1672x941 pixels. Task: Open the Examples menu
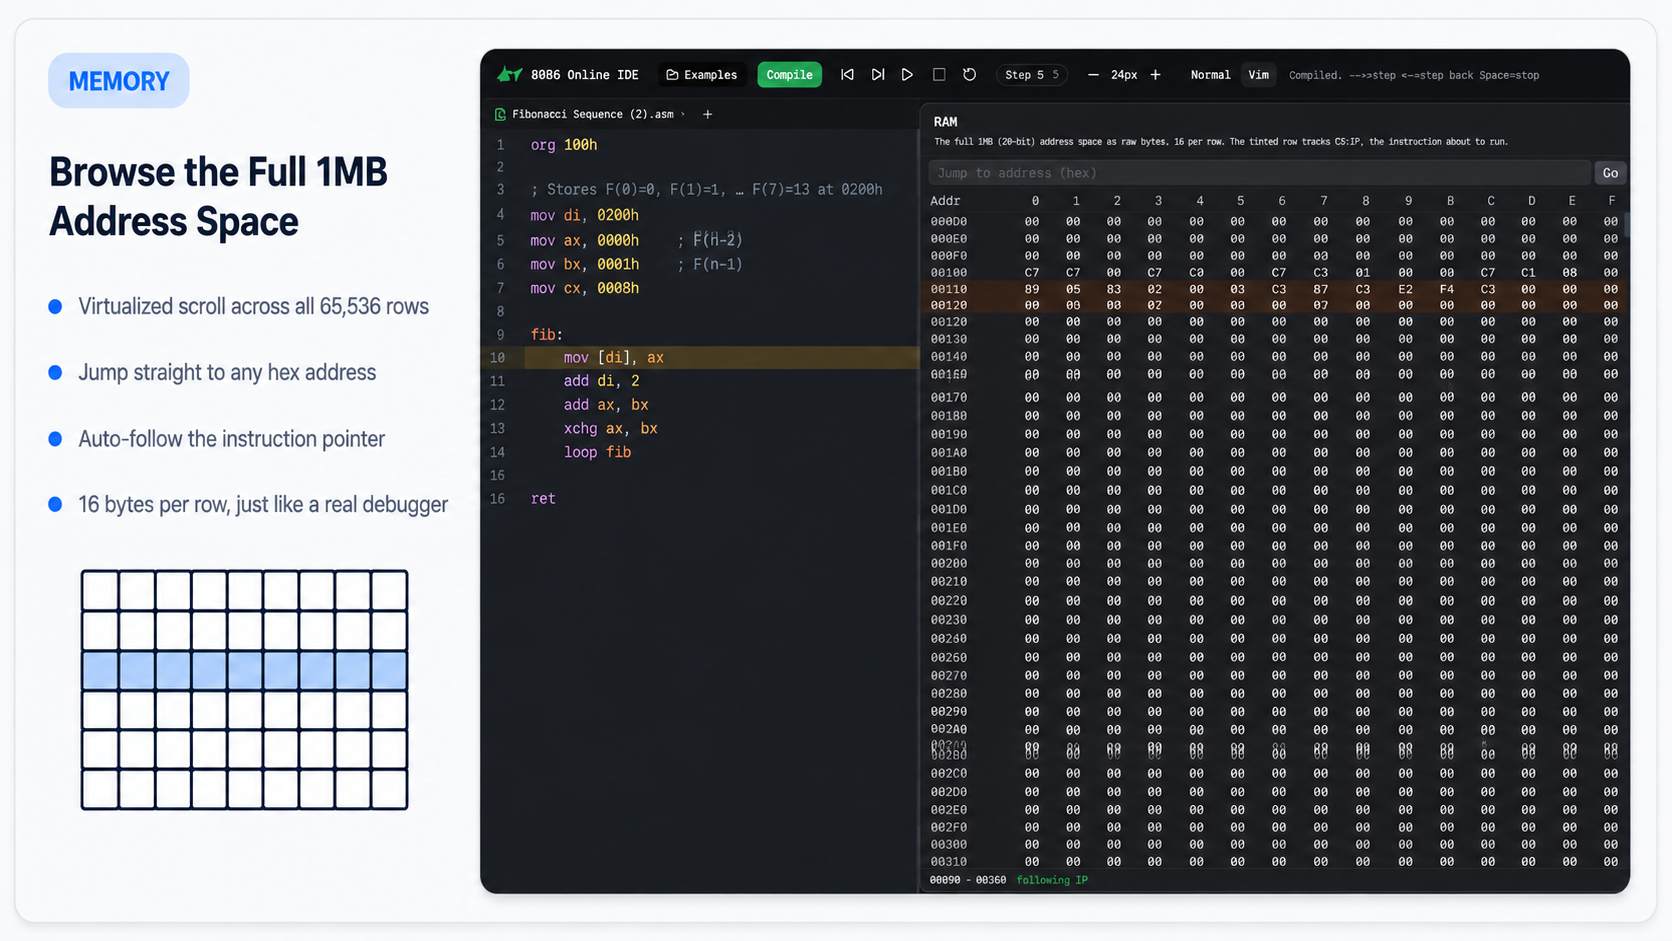click(702, 75)
